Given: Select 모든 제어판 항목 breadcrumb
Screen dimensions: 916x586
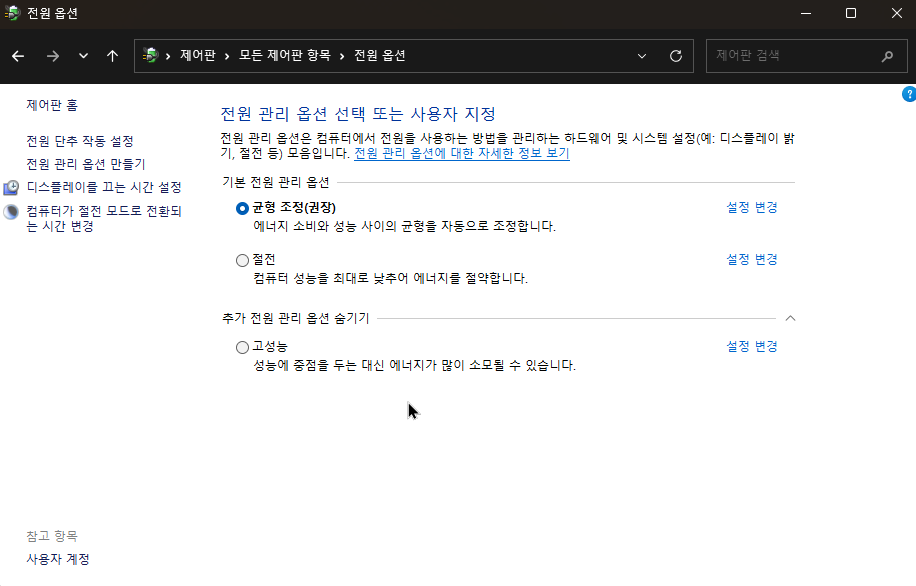Looking at the screenshot, I should [x=284, y=56].
